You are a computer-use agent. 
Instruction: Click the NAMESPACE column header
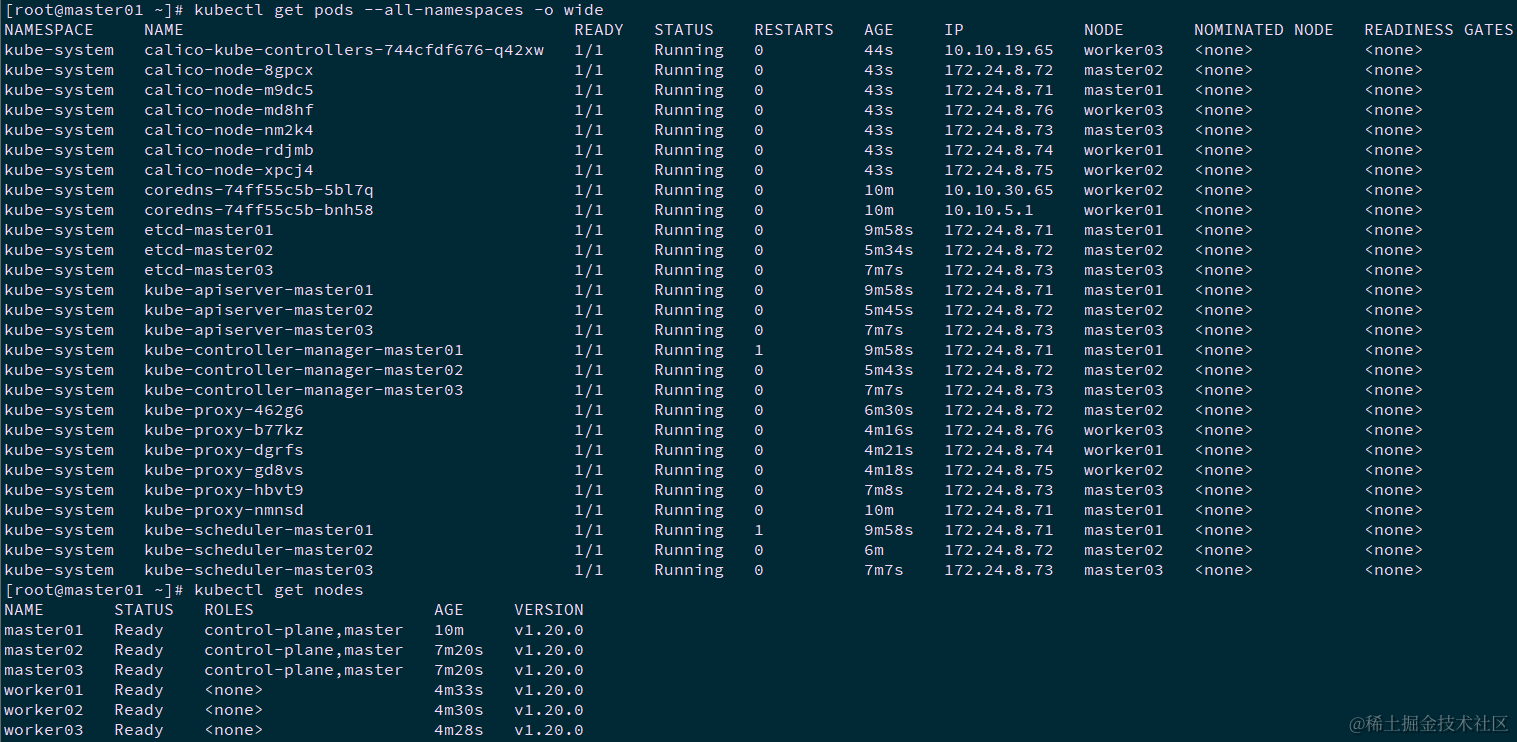pos(49,30)
